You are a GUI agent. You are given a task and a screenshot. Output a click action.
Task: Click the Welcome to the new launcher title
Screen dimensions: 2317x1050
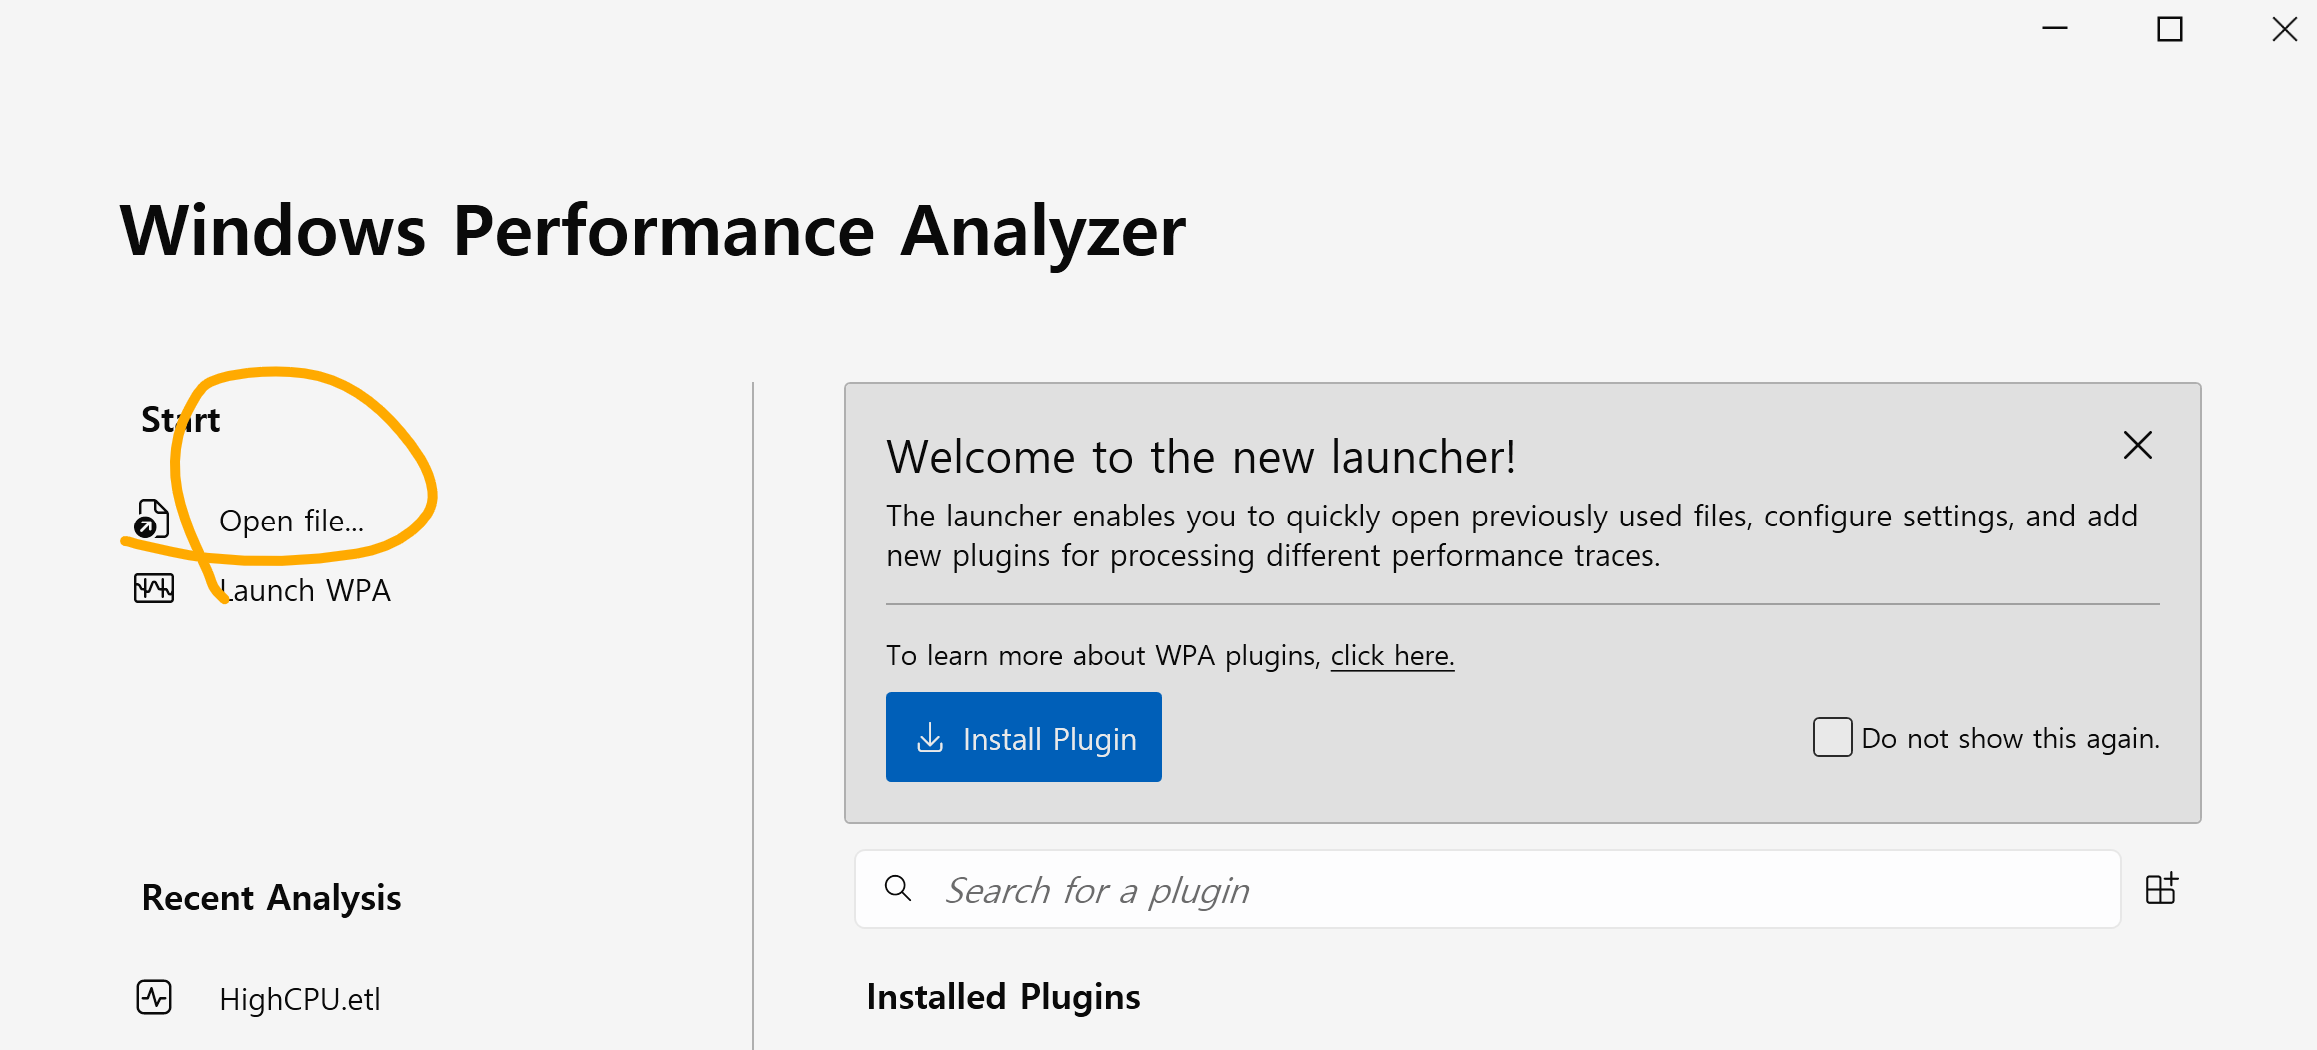tap(1201, 458)
